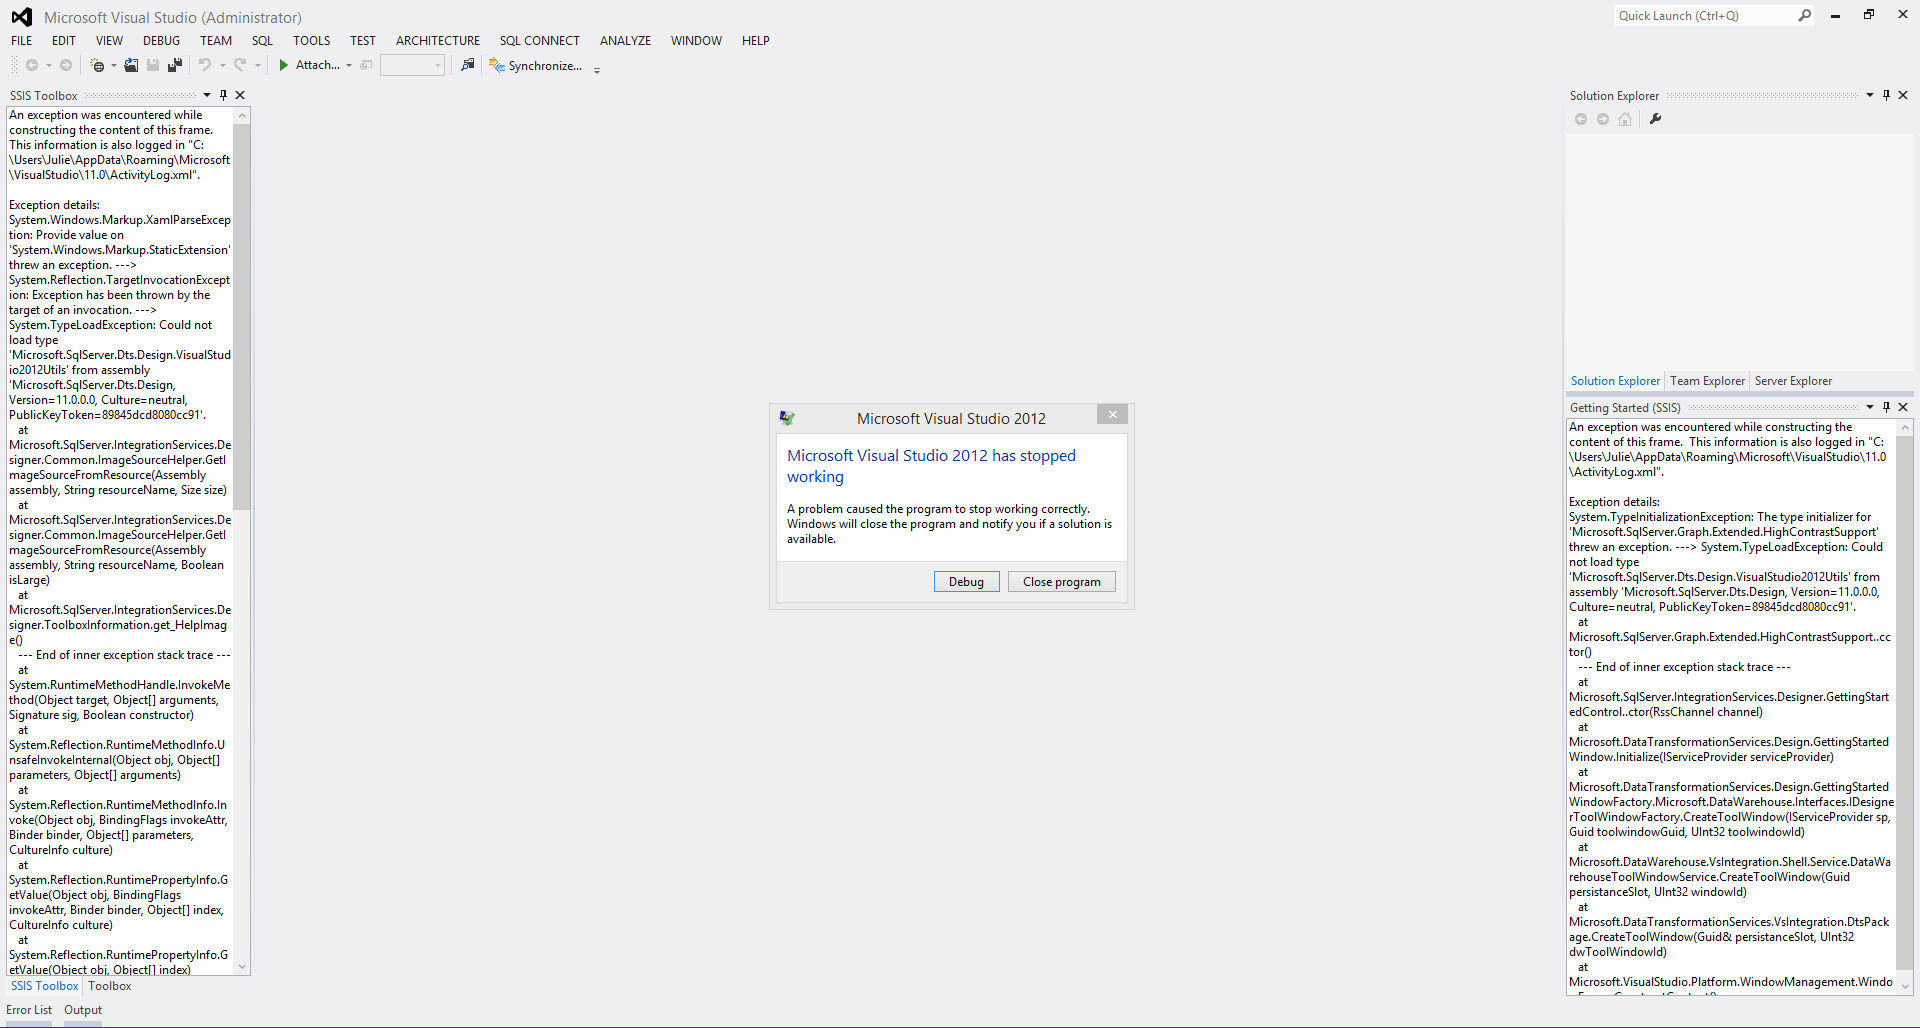Screen dimensions: 1920x1028
Task: Click the Close program button
Action: [x=1061, y=582]
